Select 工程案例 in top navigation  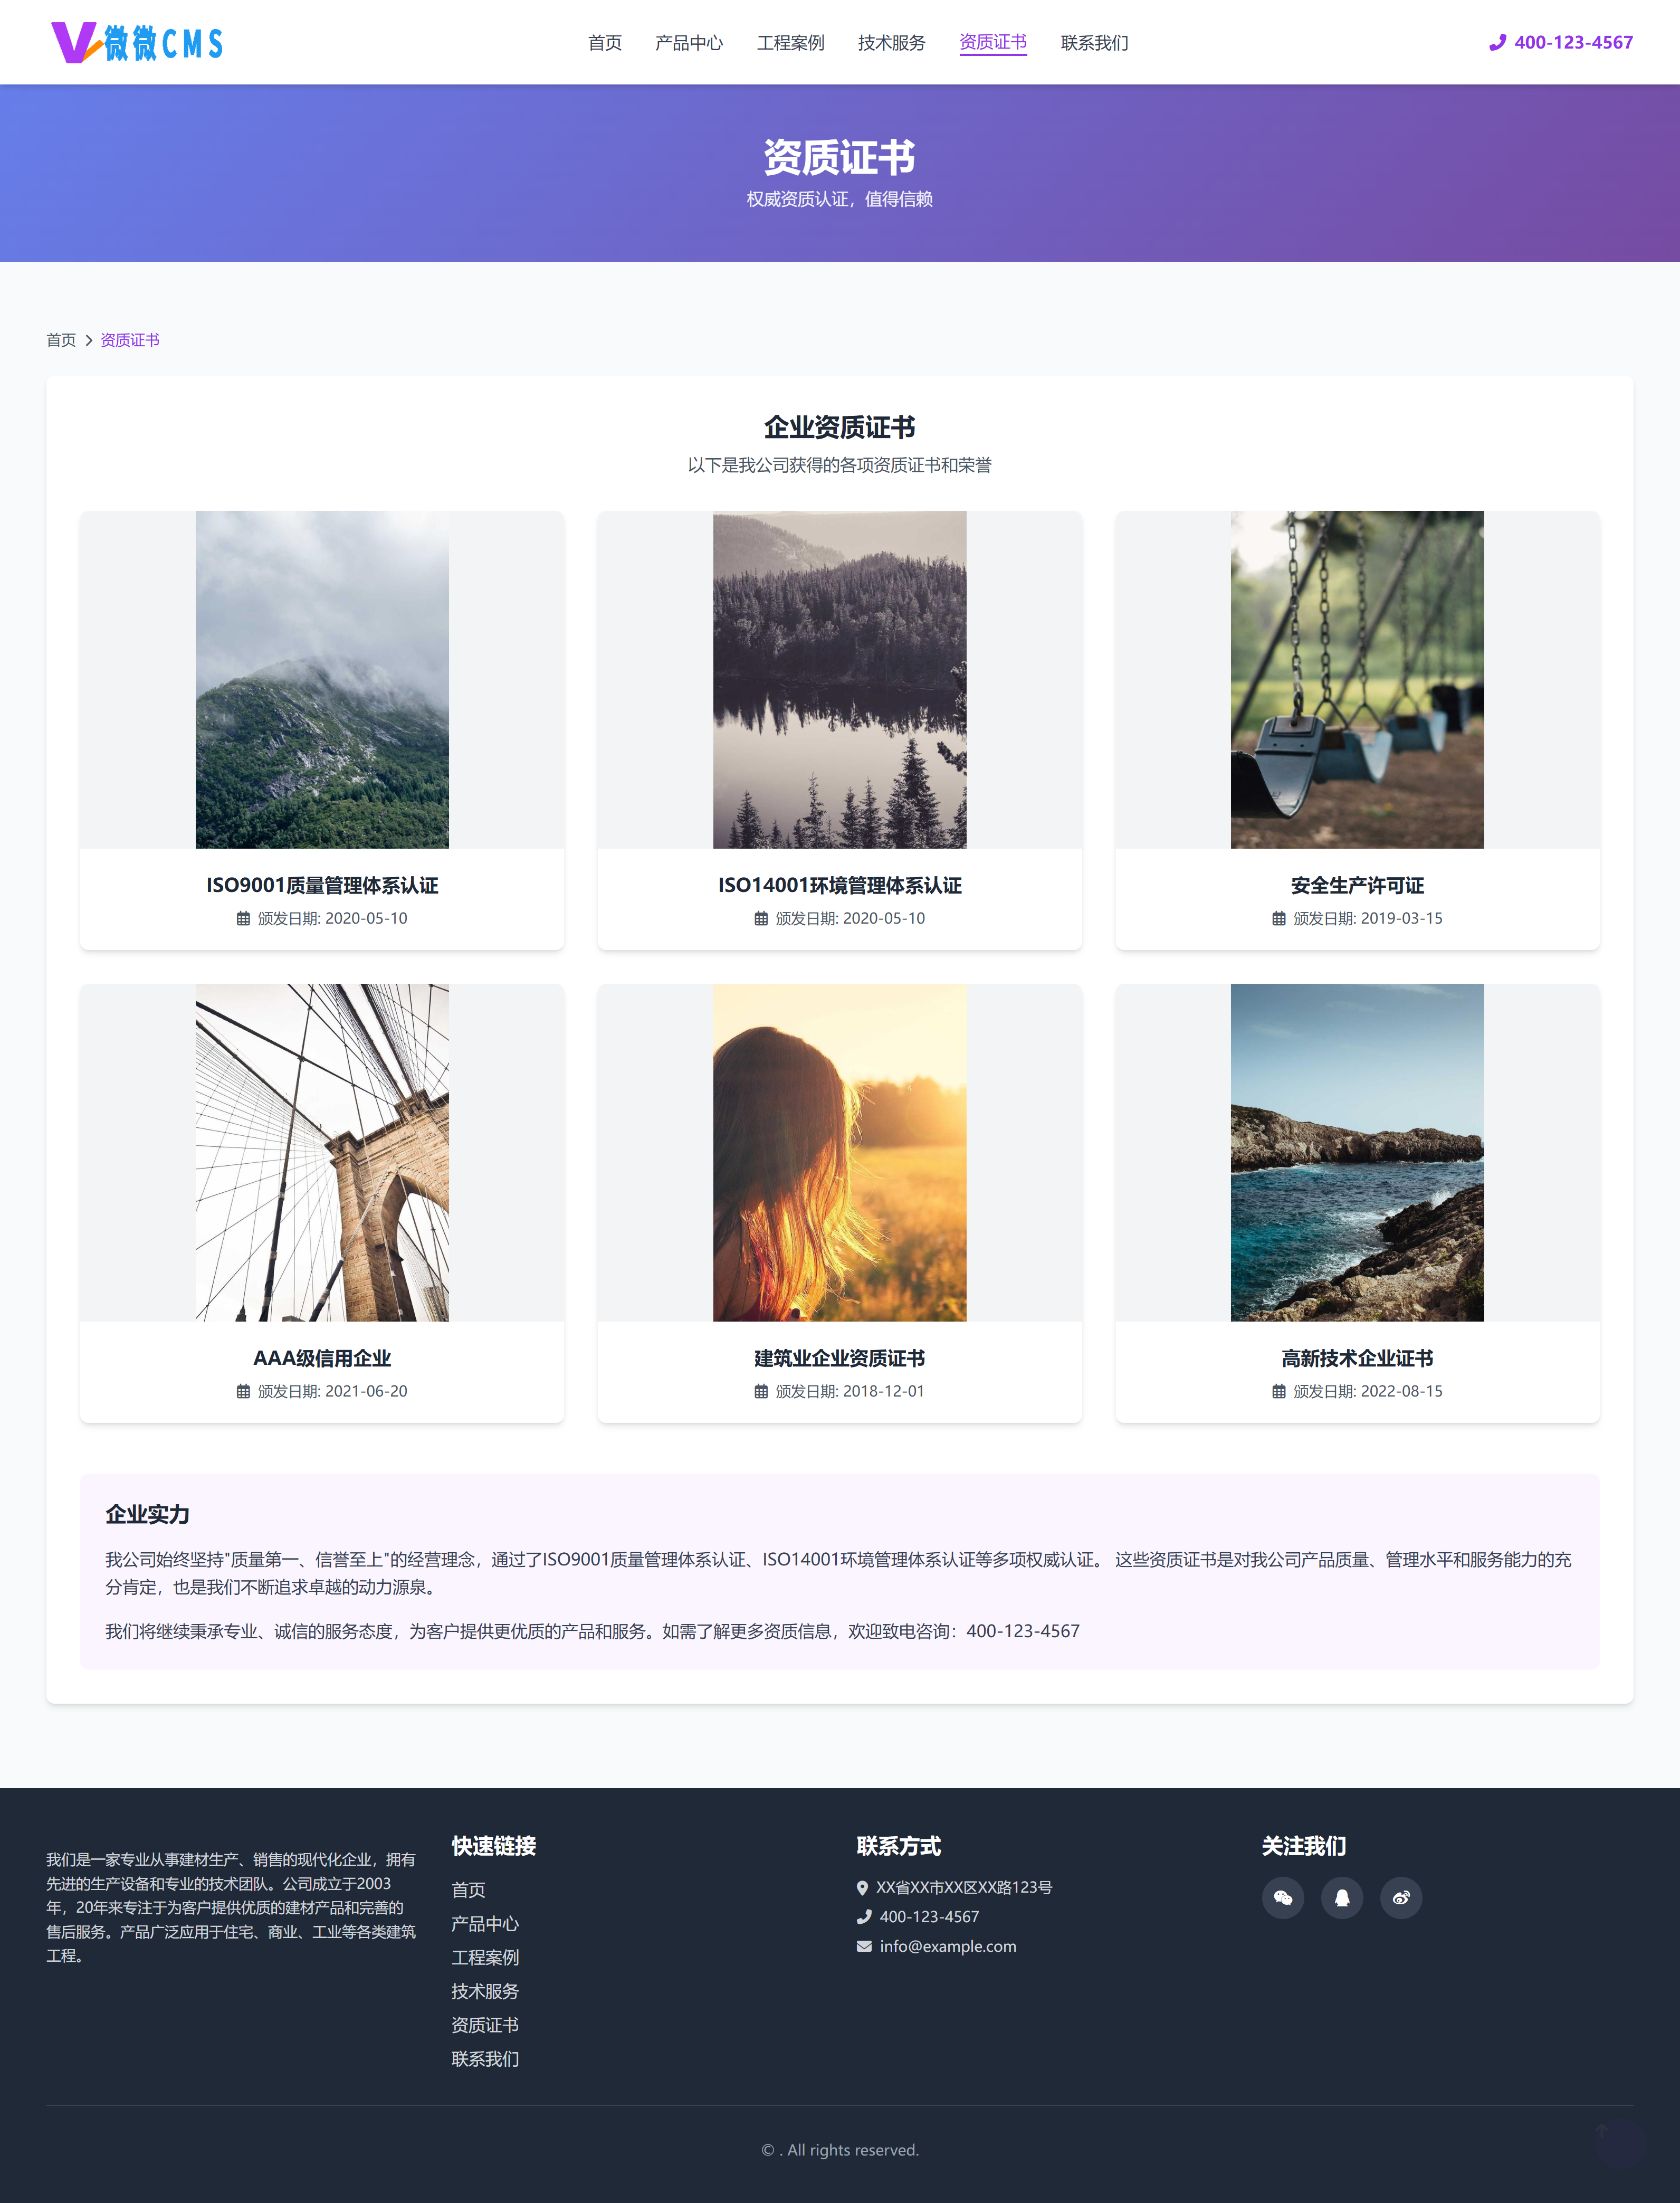(790, 43)
